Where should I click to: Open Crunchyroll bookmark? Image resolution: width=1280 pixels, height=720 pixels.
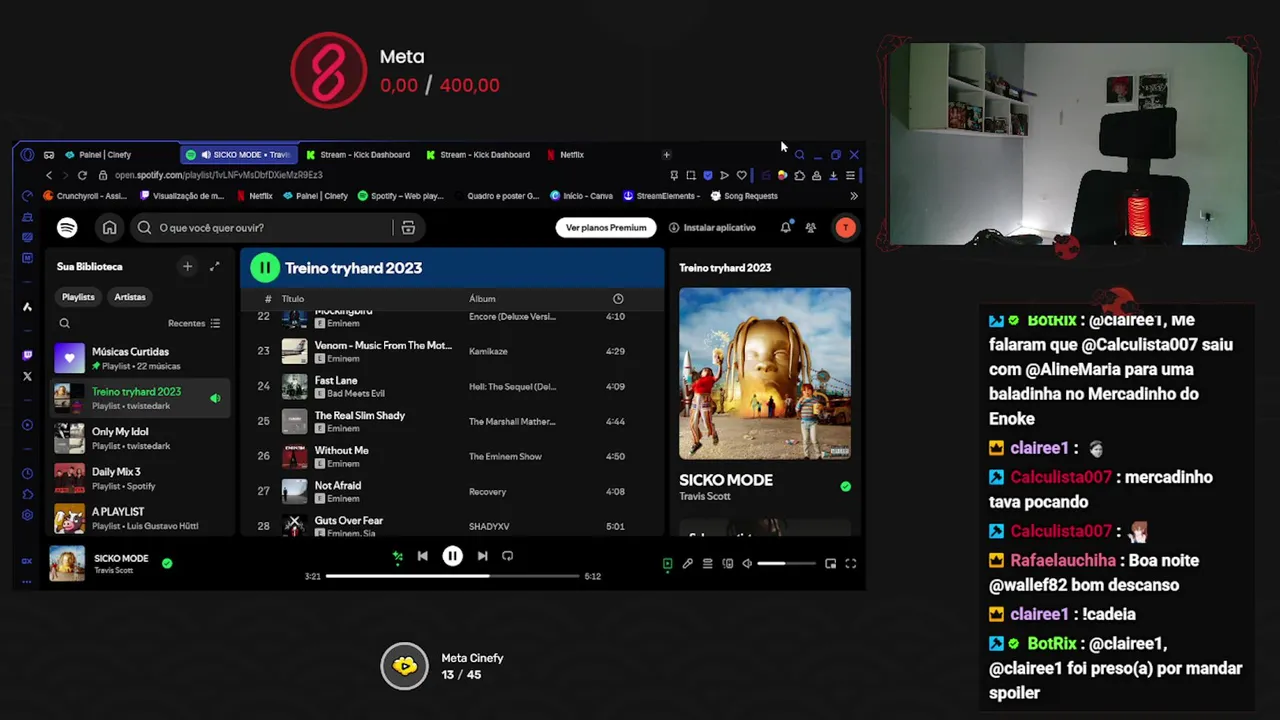tap(85, 196)
